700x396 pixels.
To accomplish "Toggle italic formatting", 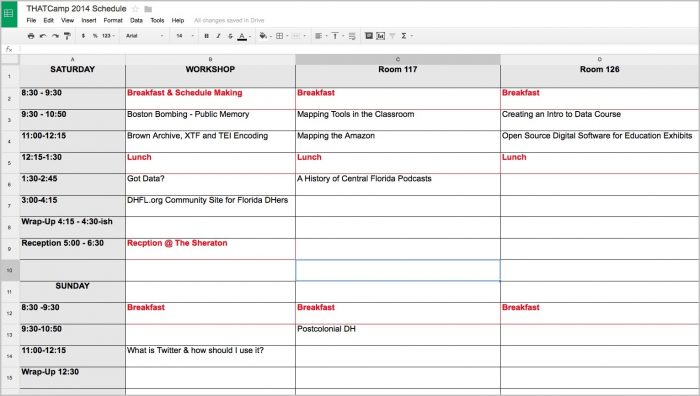I will tap(218, 36).
